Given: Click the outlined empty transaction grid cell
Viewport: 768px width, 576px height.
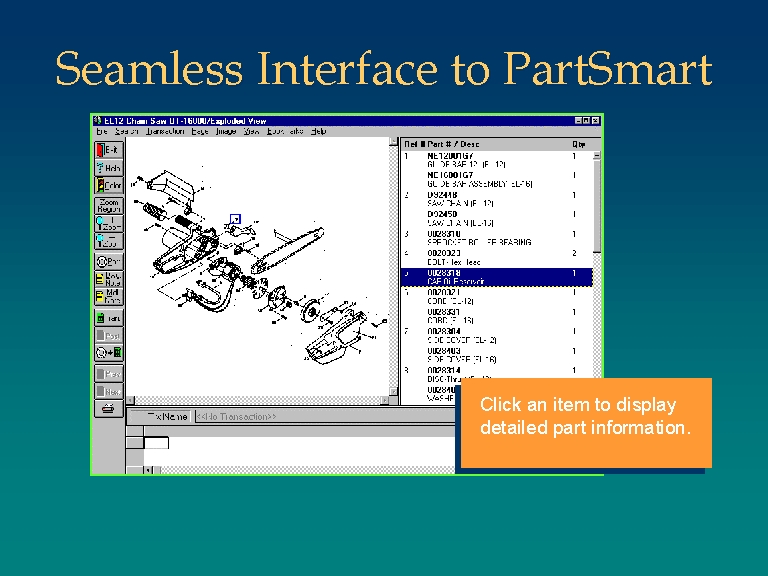Looking at the screenshot, I should [x=157, y=443].
